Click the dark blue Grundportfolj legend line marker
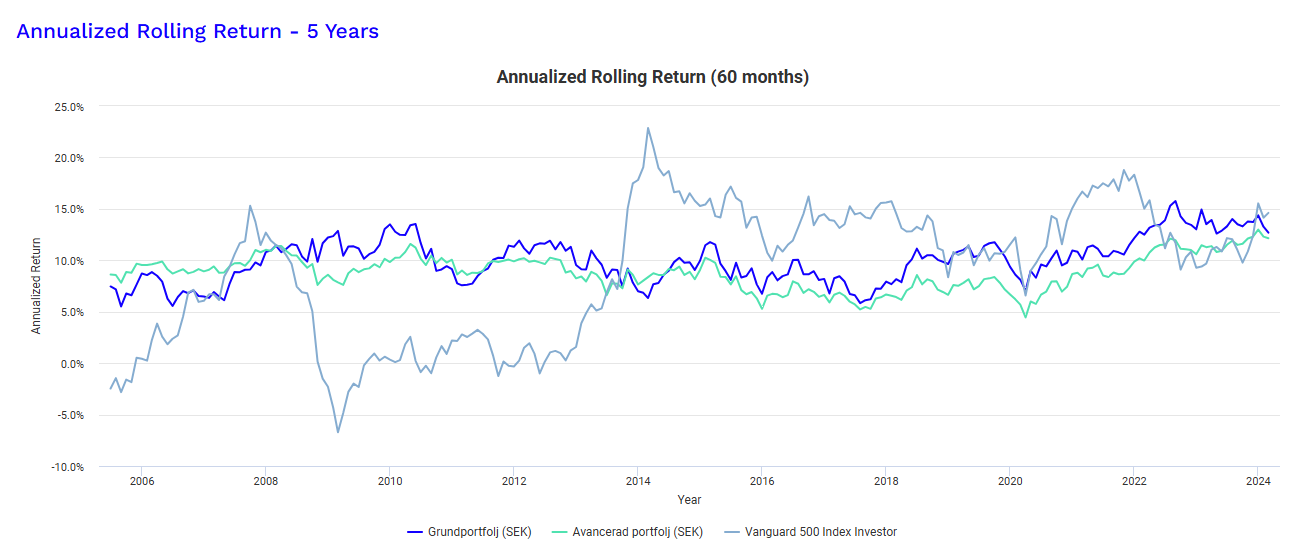 pyautogui.click(x=417, y=532)
